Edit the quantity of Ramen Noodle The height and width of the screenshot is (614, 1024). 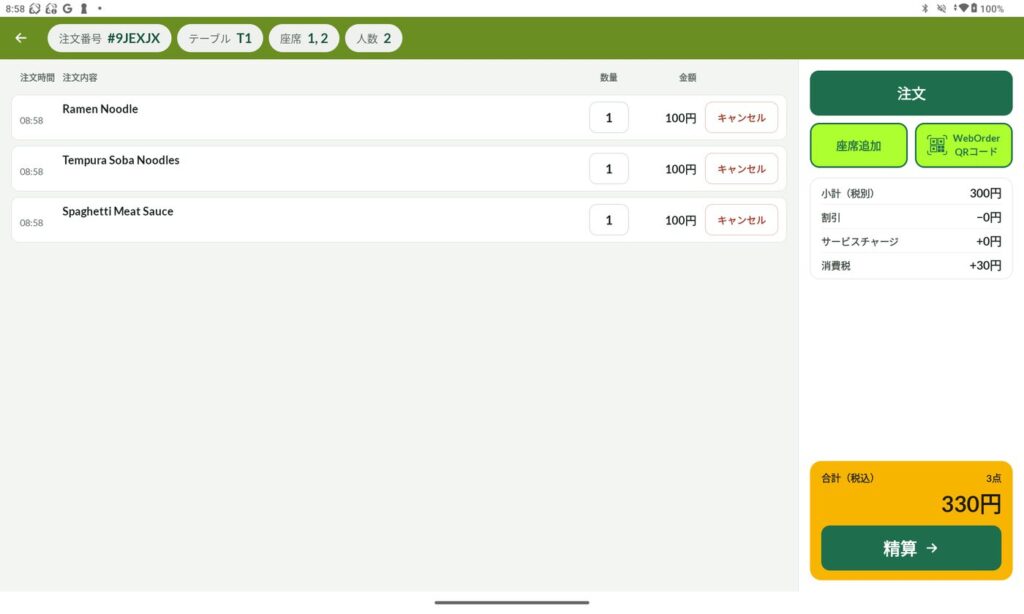(609, 118)
